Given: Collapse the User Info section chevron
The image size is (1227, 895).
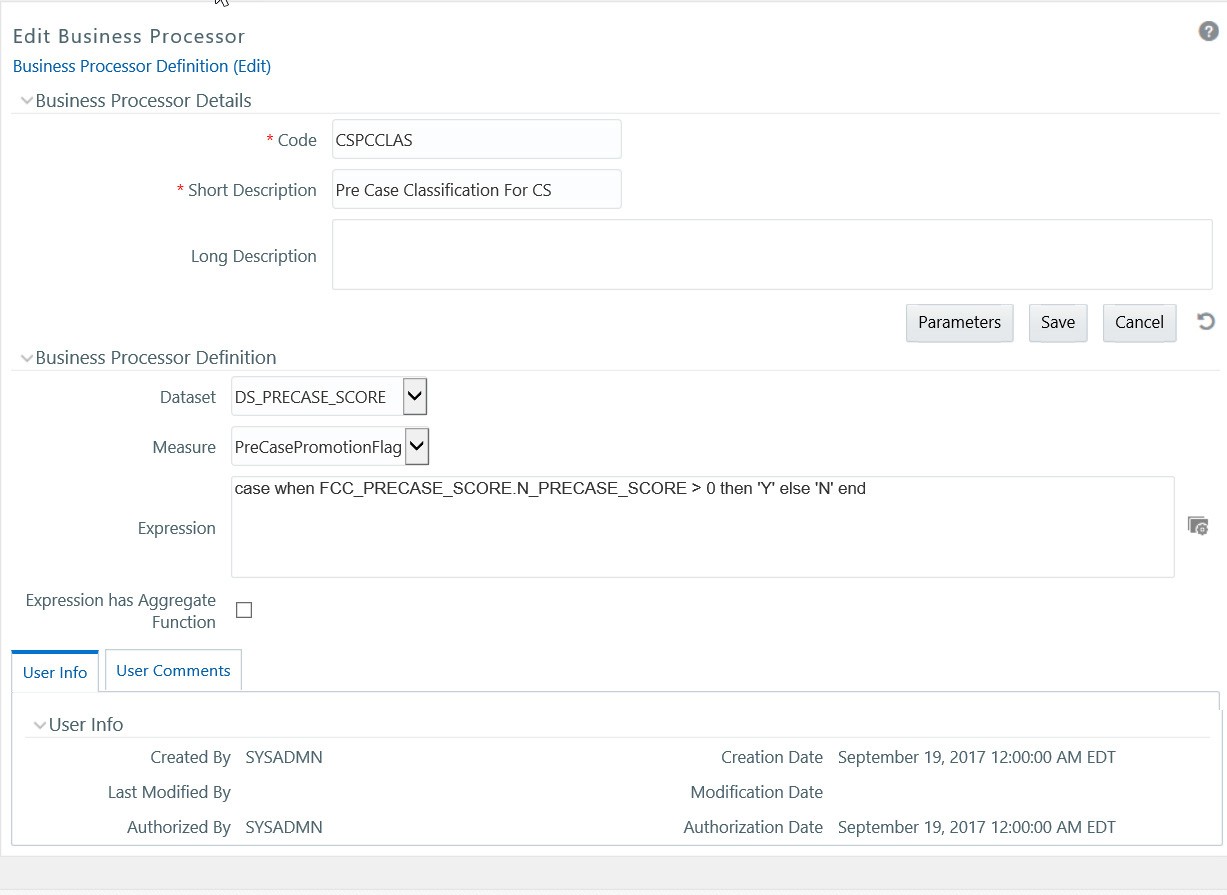Looking at the screenshot, I should [x=40, y=724].
